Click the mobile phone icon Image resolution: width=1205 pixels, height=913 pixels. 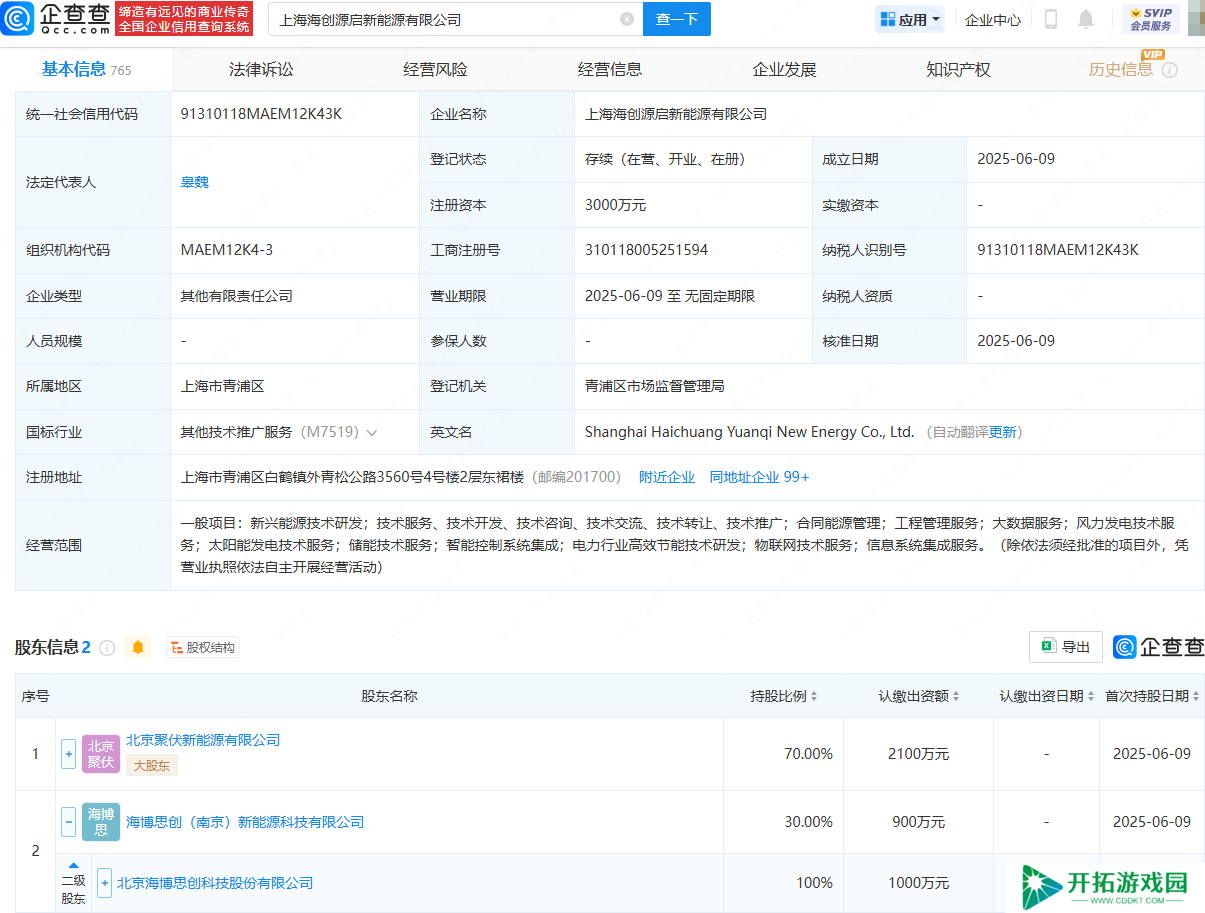(x=1051, y=19)
